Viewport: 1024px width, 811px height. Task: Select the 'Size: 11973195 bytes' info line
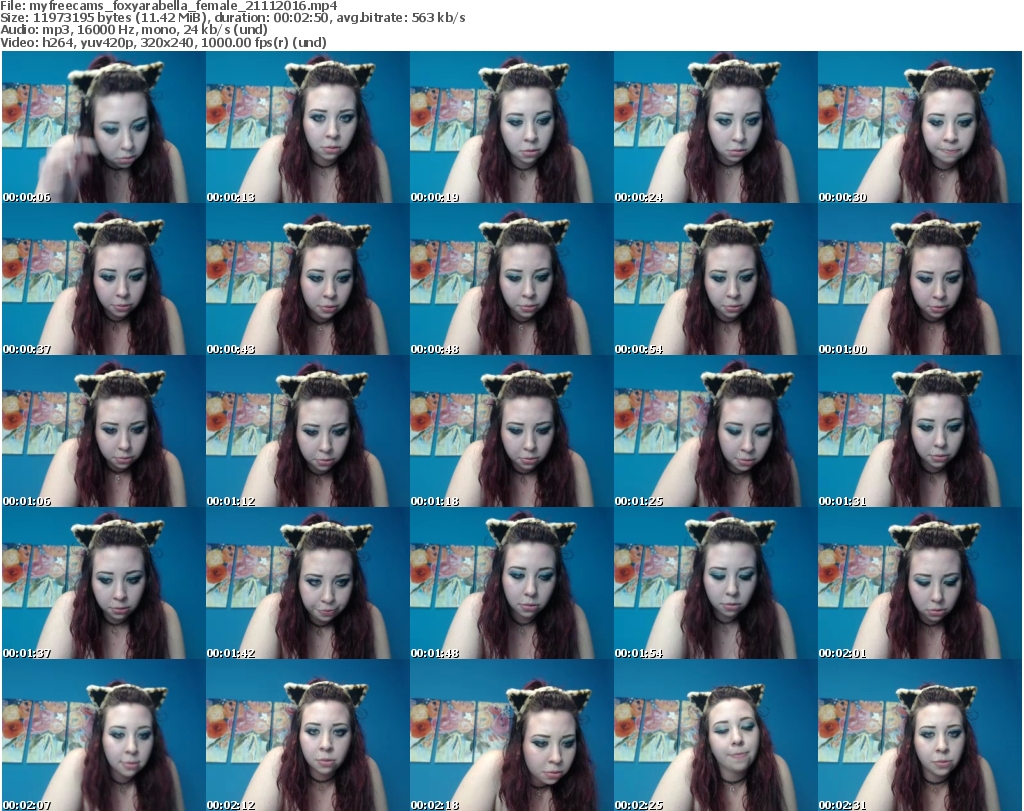click(232, 18)
